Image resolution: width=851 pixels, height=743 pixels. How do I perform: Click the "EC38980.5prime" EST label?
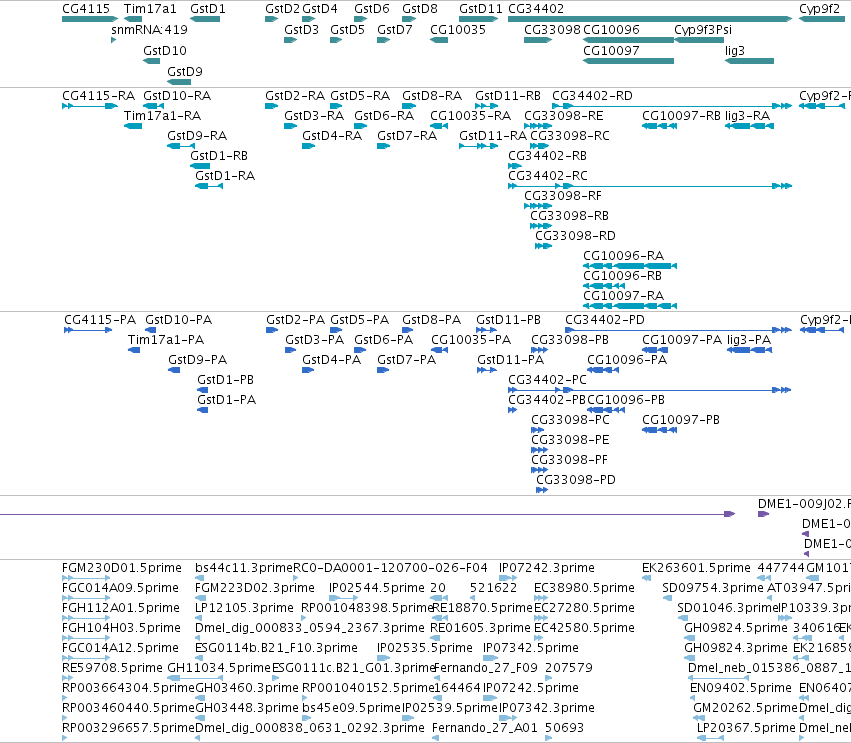tap(585, 588)
